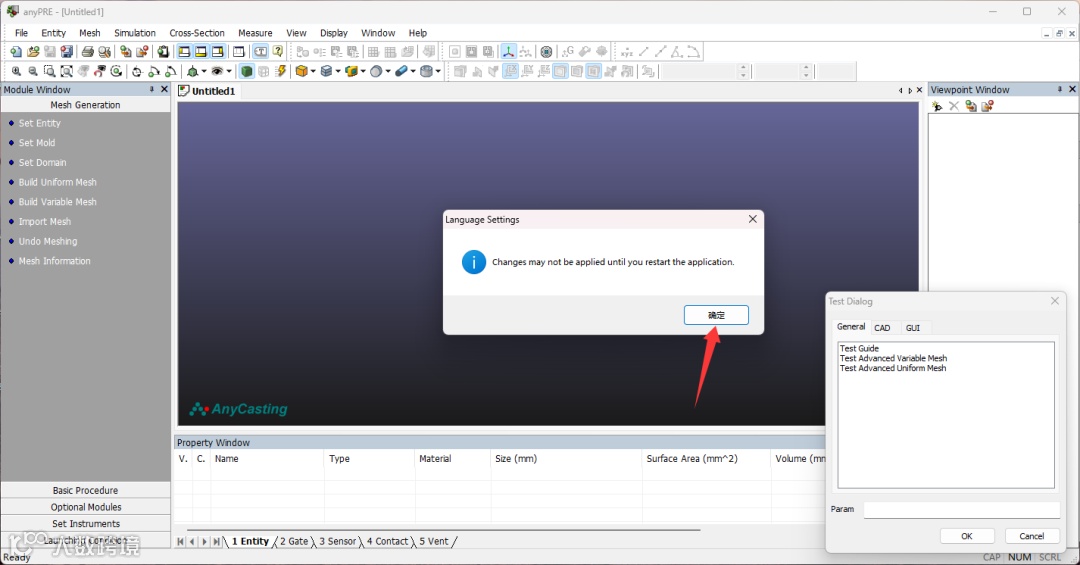Toggle the X cross-section plane icon
1080x565 pixels.
click(510, 71)
